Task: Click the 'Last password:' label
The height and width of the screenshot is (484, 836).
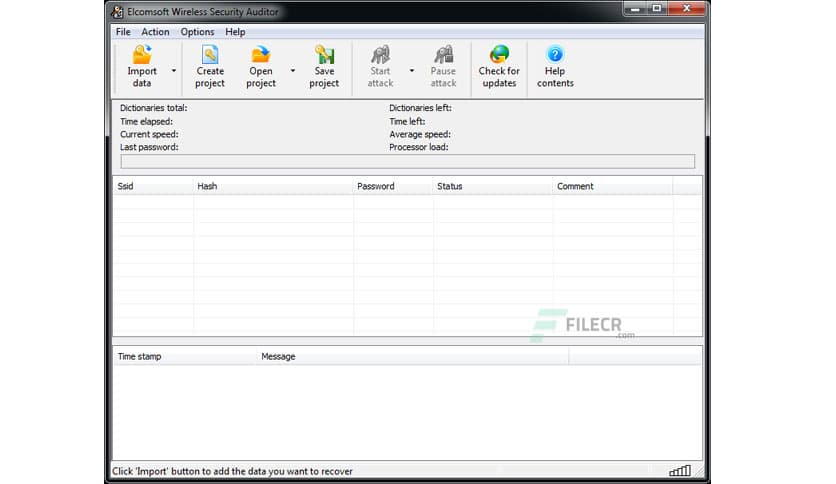Action: pos(149,147)
